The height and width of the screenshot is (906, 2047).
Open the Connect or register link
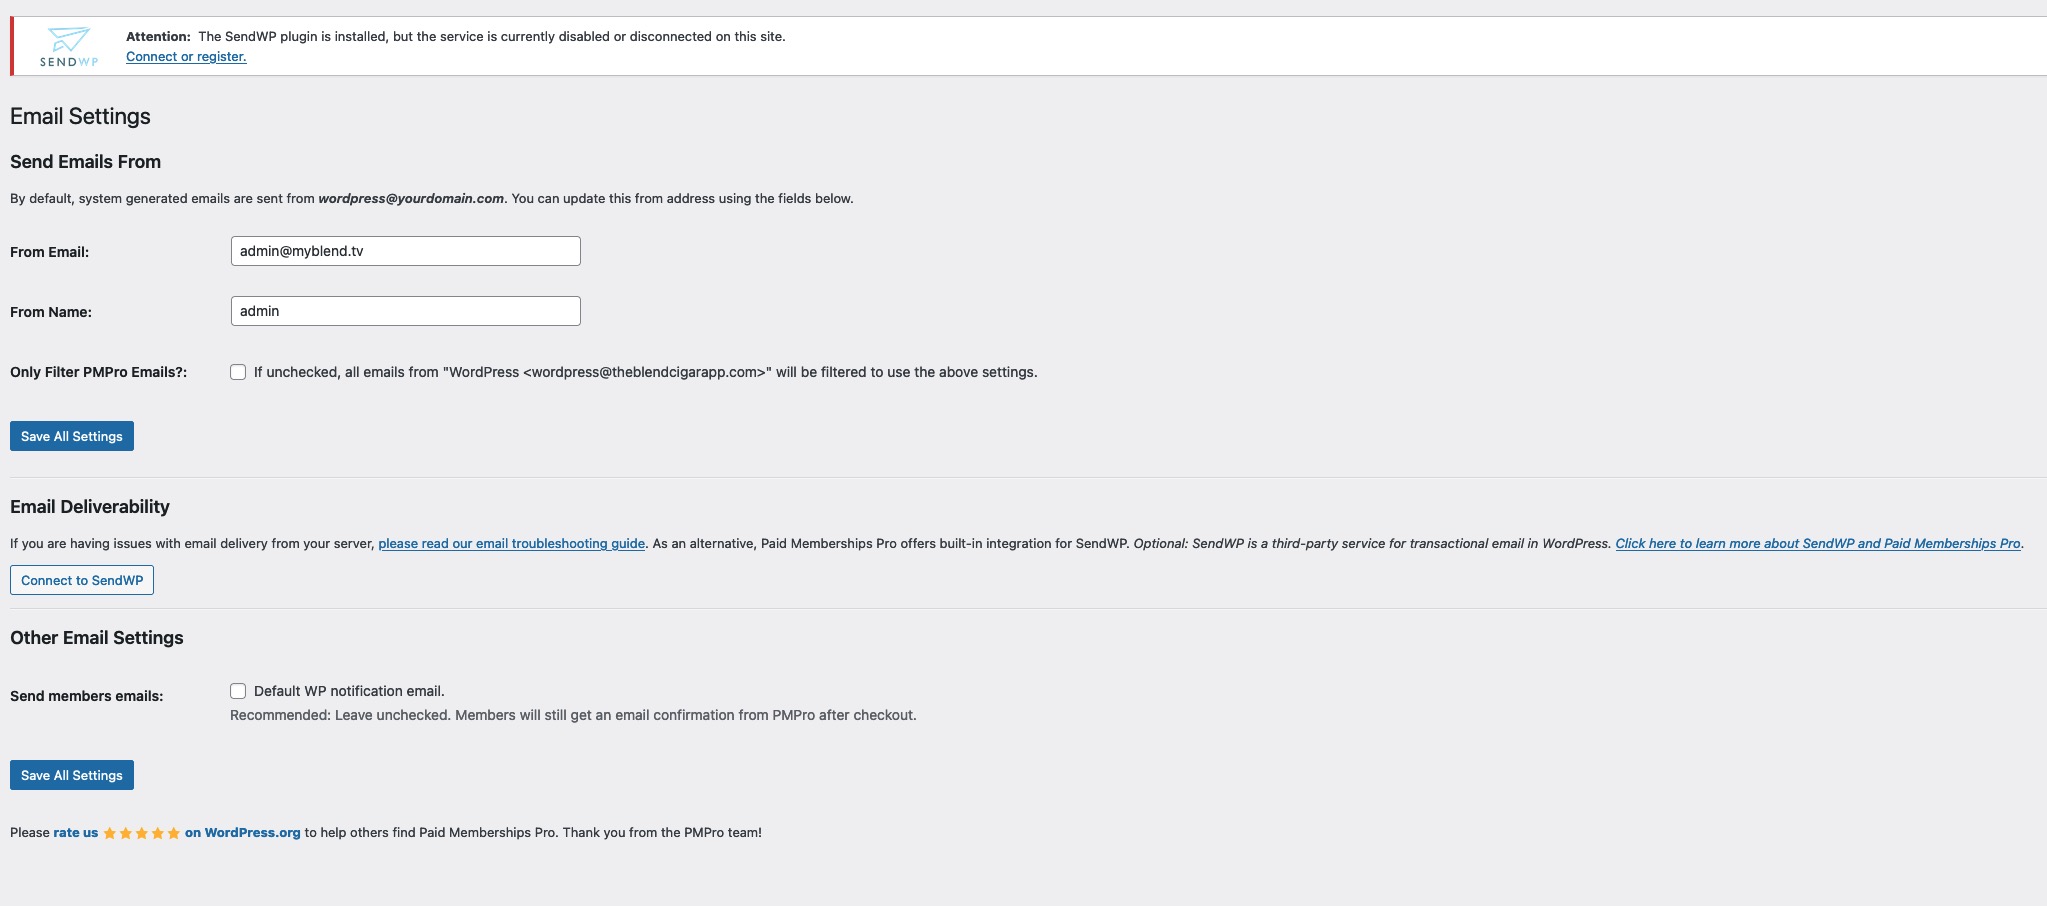[186, 57]
